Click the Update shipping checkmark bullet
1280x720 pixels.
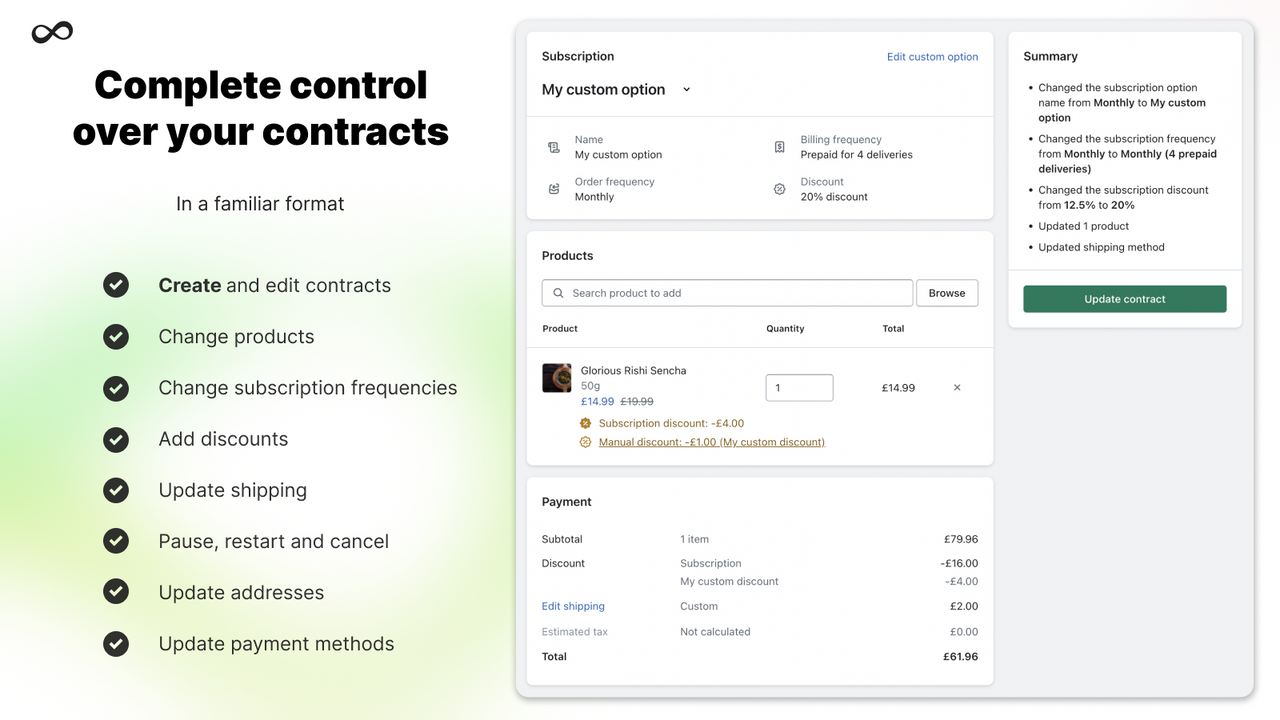pyautogui.click(x=116, y=490)
